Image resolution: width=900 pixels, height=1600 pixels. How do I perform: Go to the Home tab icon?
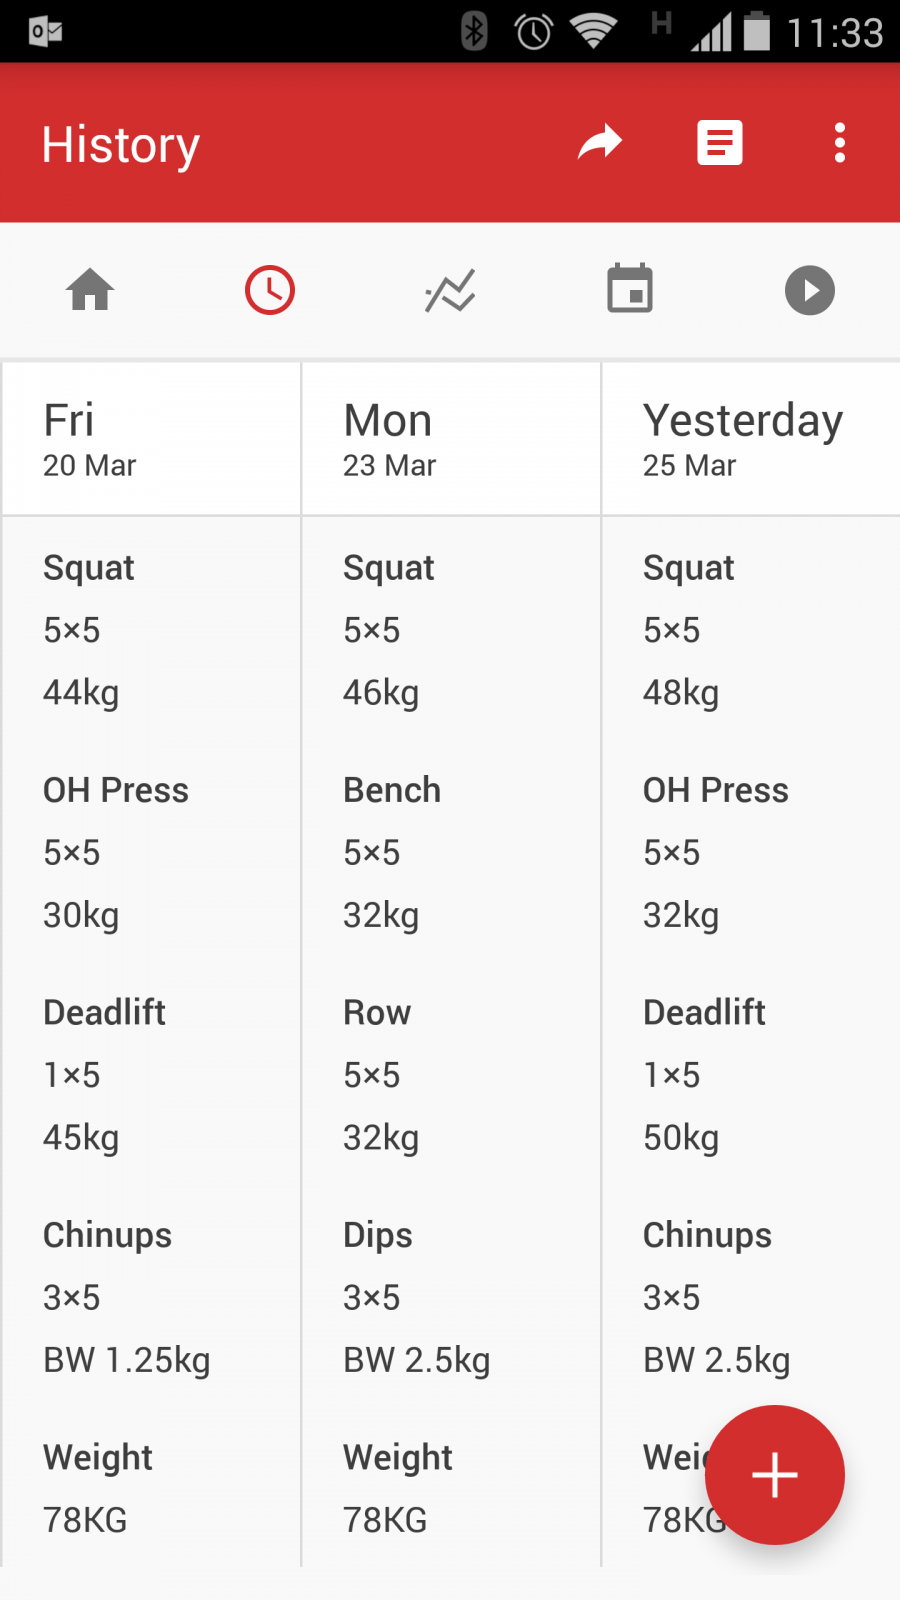90,291
